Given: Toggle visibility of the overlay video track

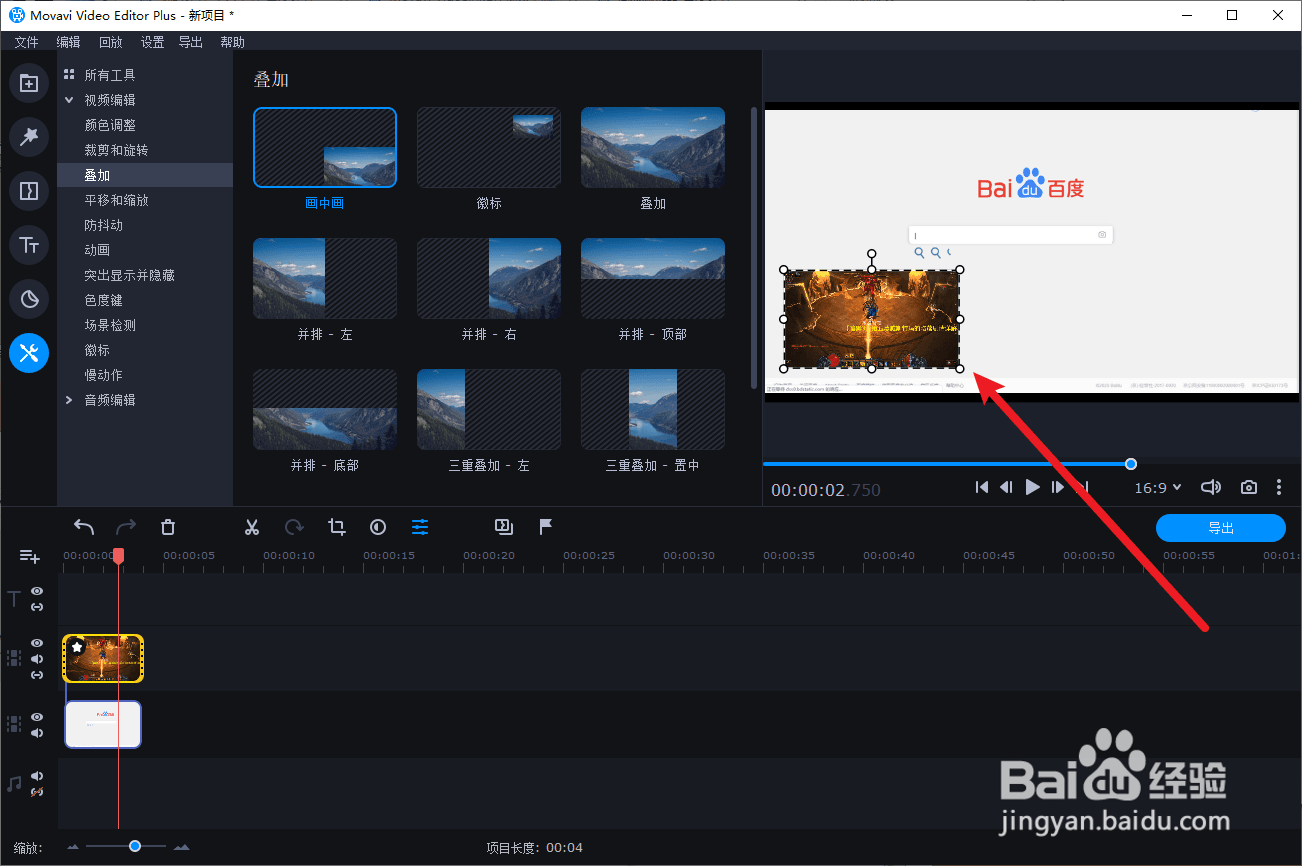Looking at the screenshot, I should coord(37,643).
